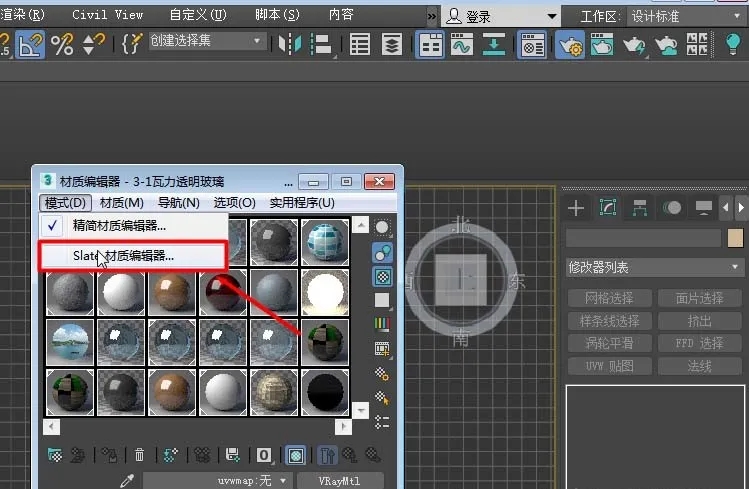Click the object color swatch
The image size is (749, 489).
[x=735, y=237]
